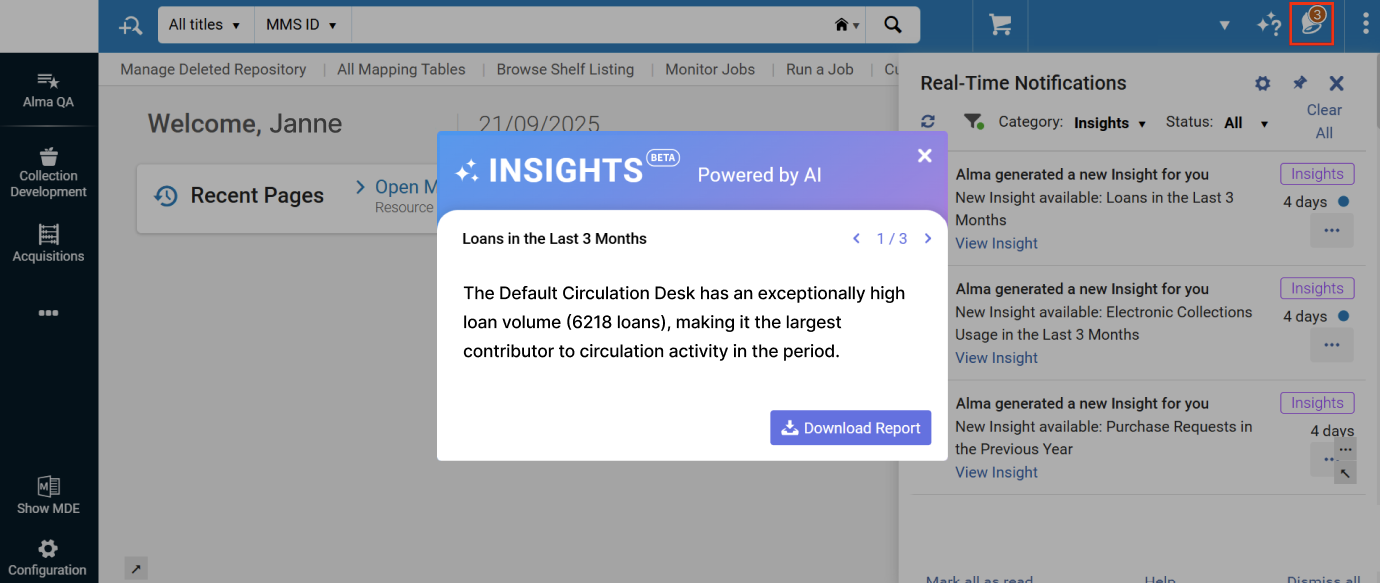
Task: Click the 1 / 3 page indicator
Action: [x=892, y=238]
